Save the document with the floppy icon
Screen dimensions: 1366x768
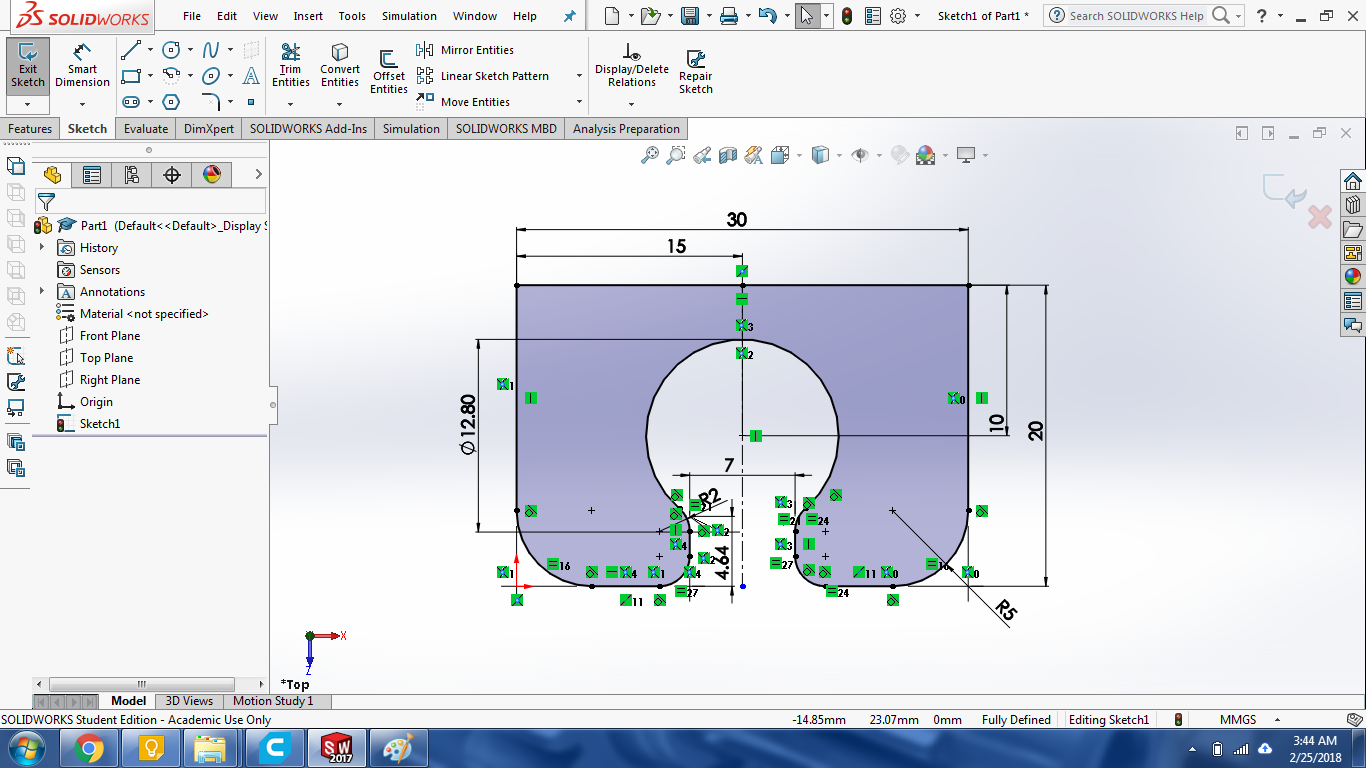pyautogui.click(x=689, y=16)
